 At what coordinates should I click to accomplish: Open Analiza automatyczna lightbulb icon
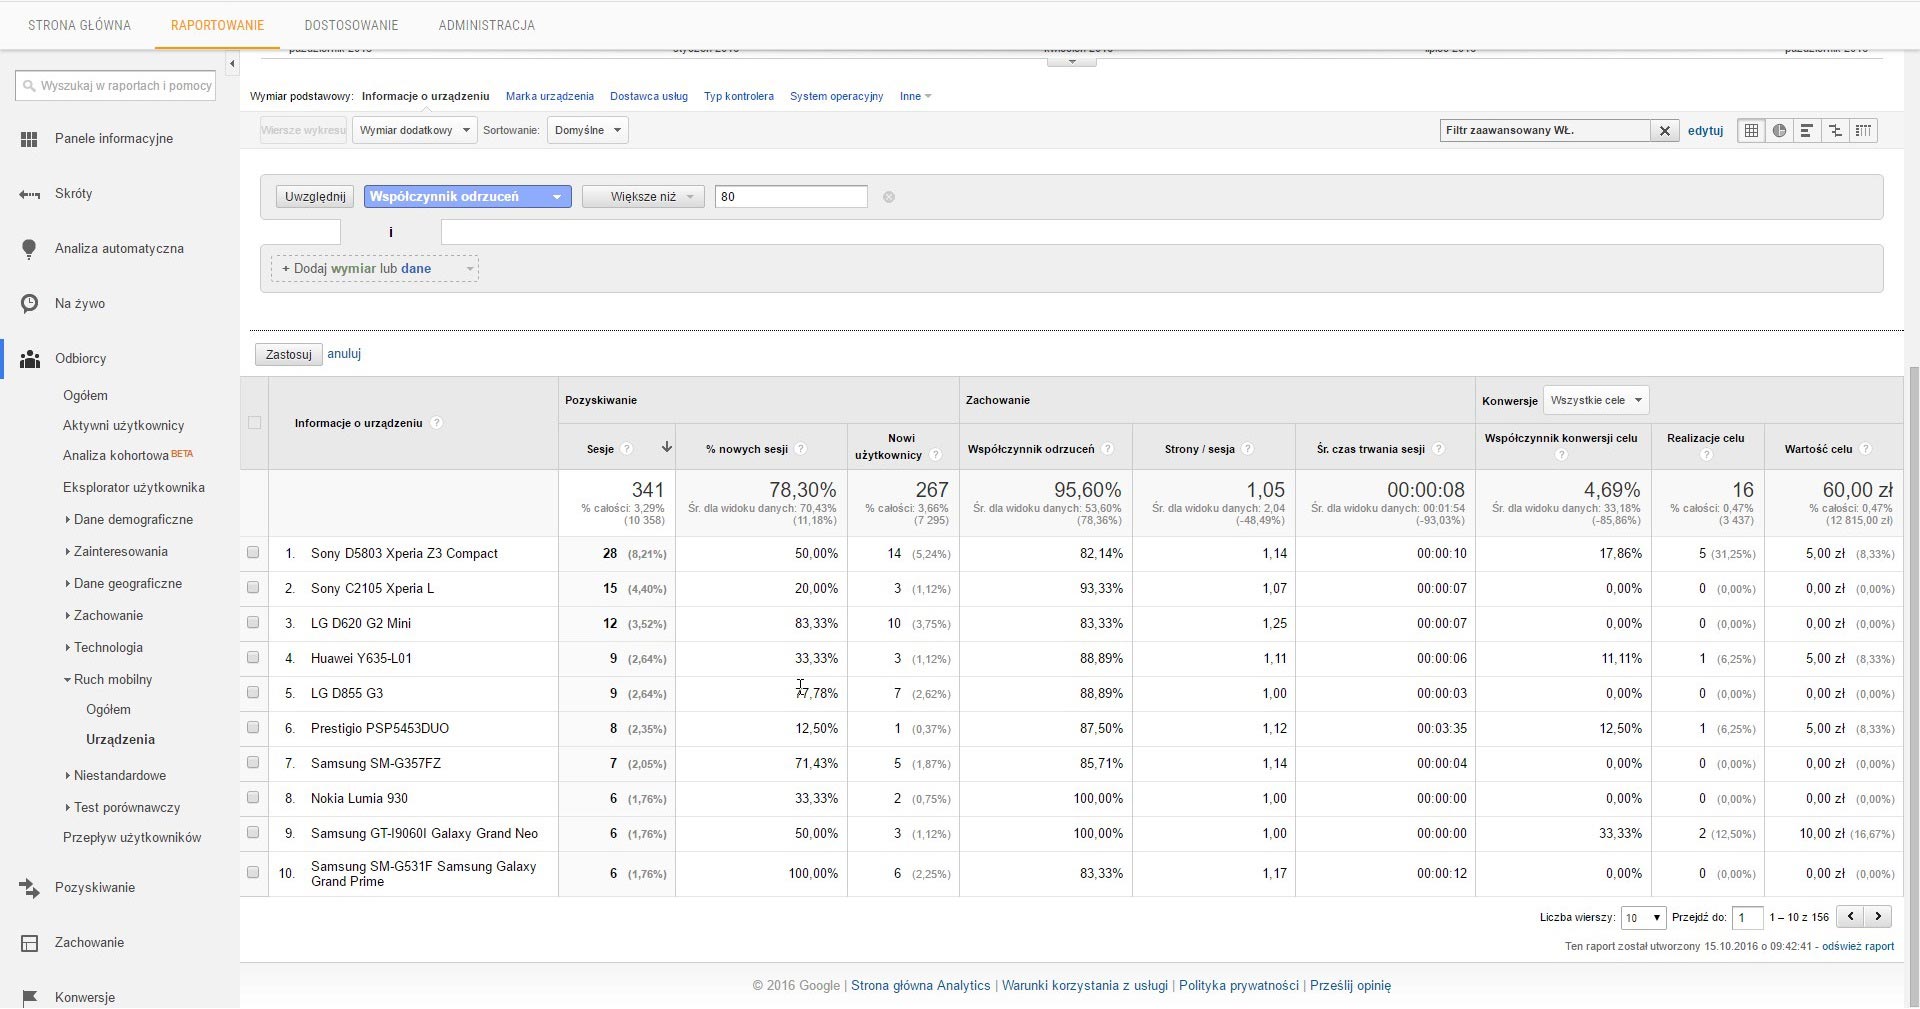coord(29,249)
